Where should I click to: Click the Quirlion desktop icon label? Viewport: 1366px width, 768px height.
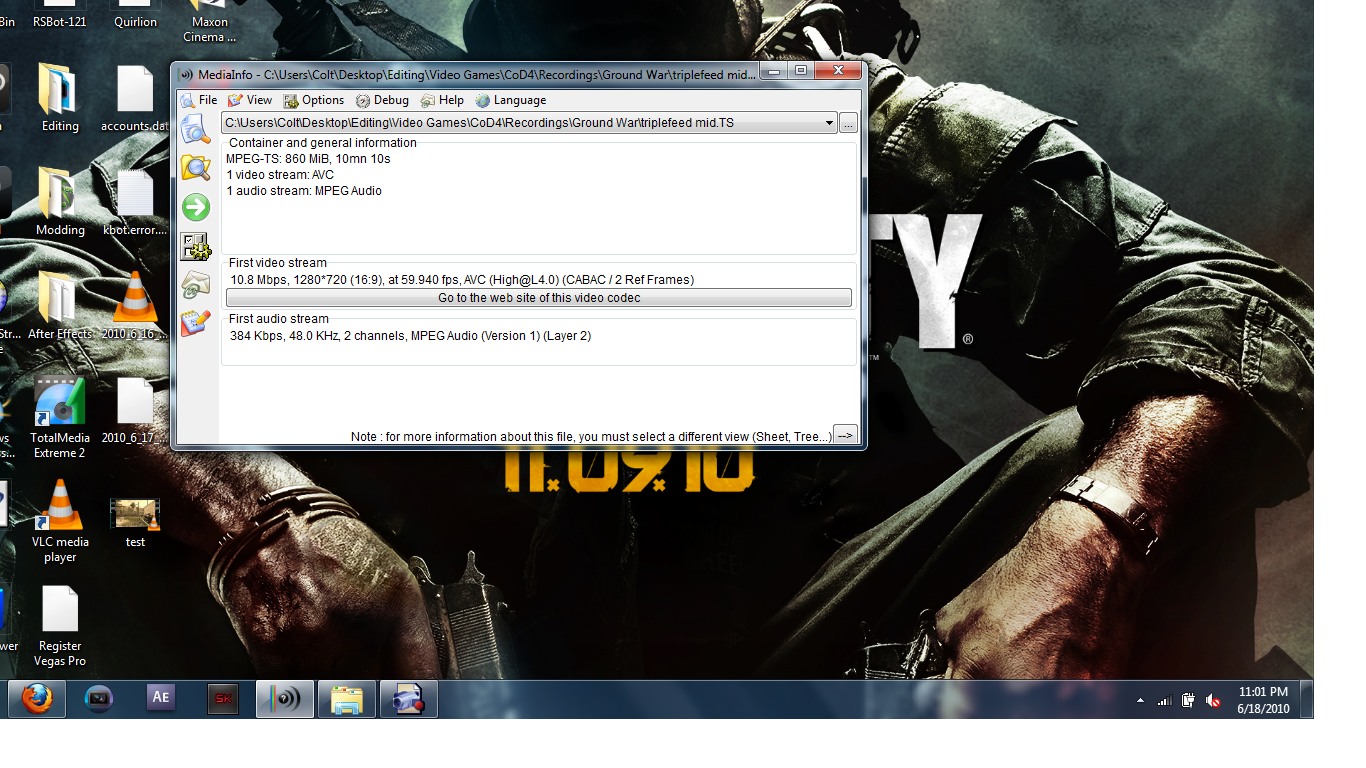tap(135, 22)
